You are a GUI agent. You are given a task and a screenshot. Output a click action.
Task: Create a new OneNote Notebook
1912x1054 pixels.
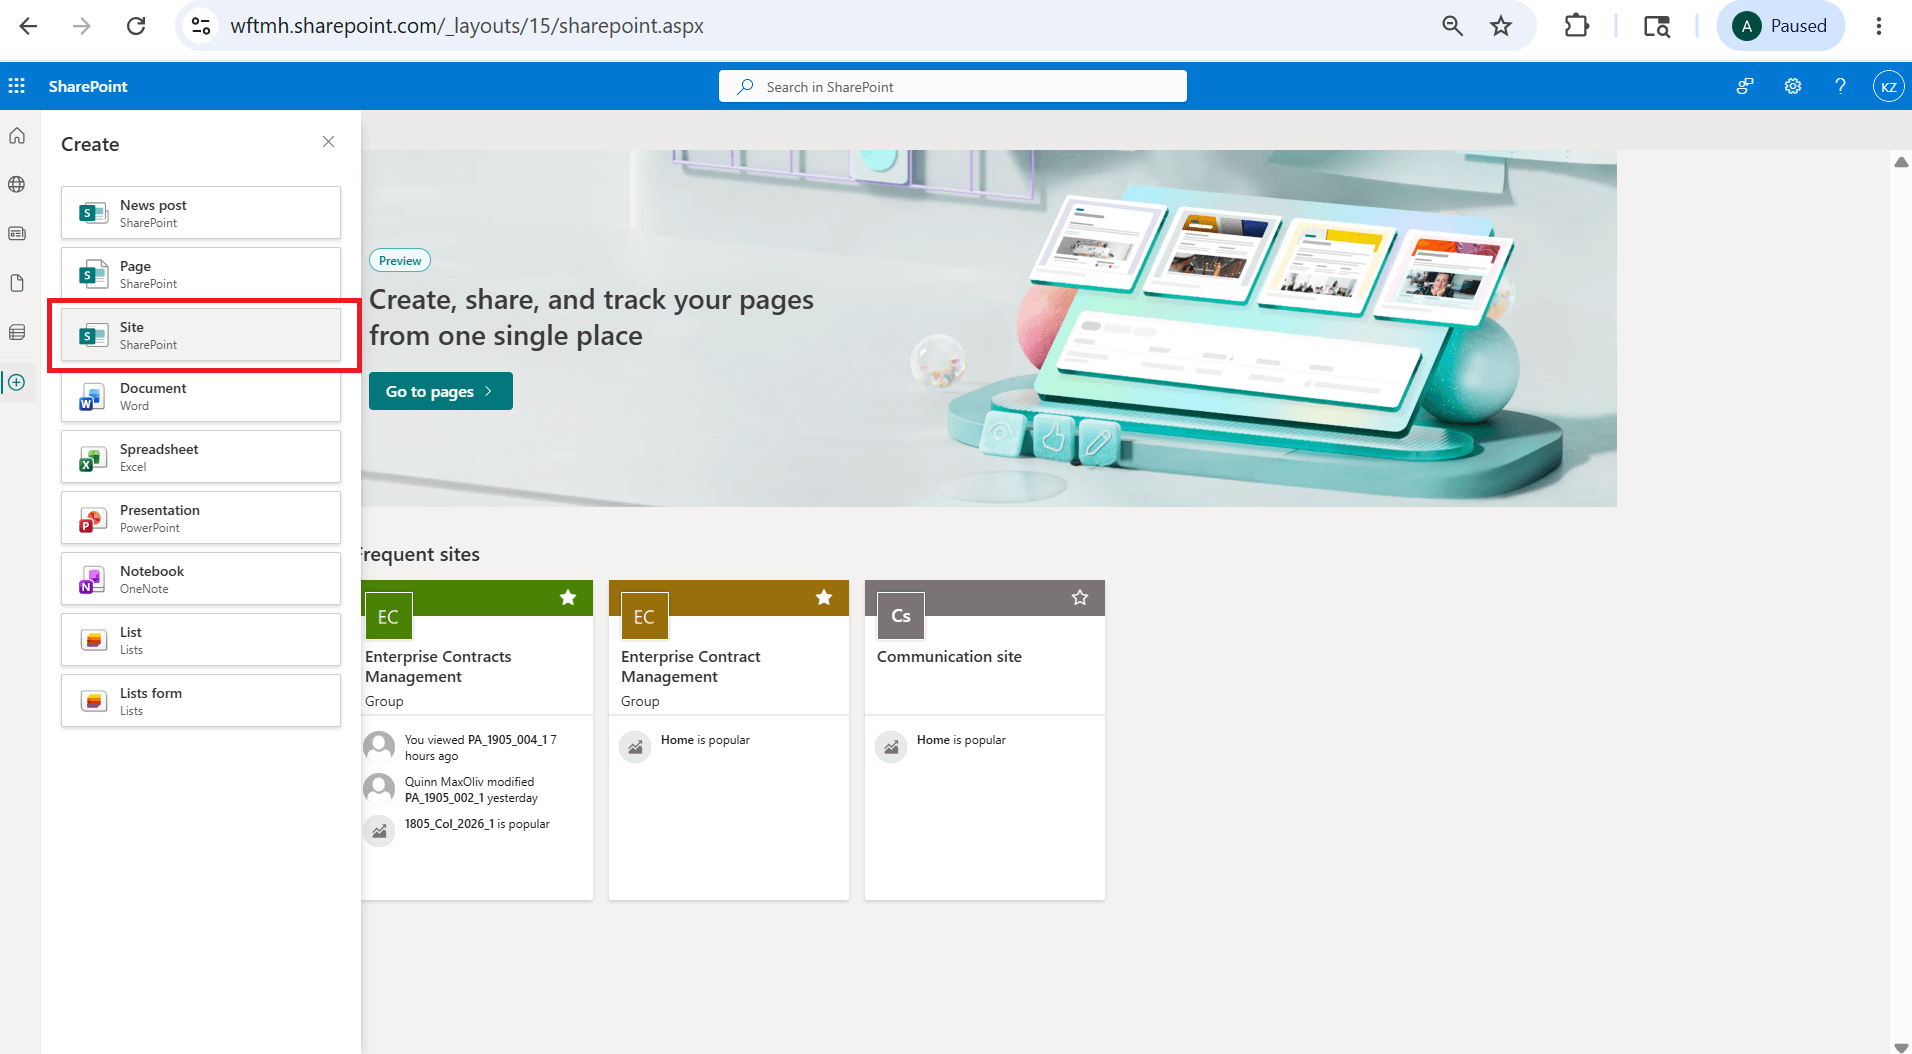[201, 578]
